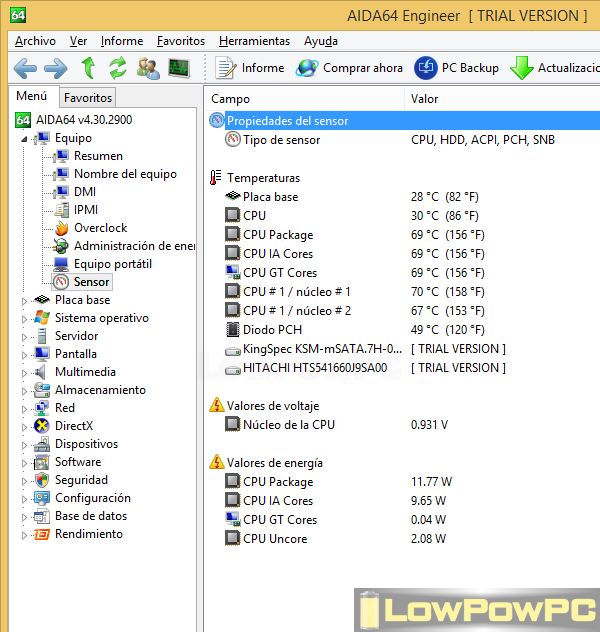Click the Back arrow toolbar icon

[x=25, y=68]
